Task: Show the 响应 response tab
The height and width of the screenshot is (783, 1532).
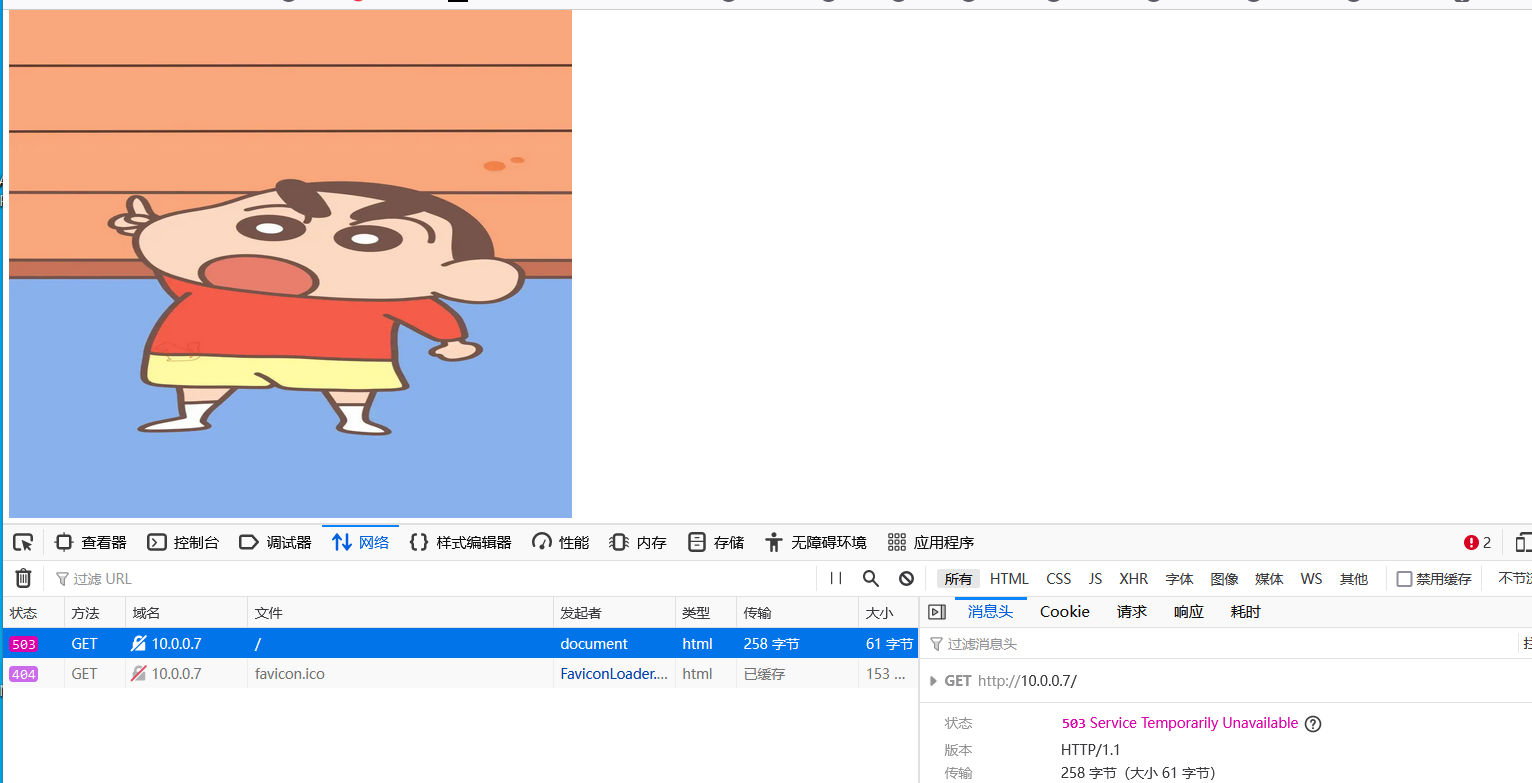Action: pyautogui.click(x=1188, y=612)
